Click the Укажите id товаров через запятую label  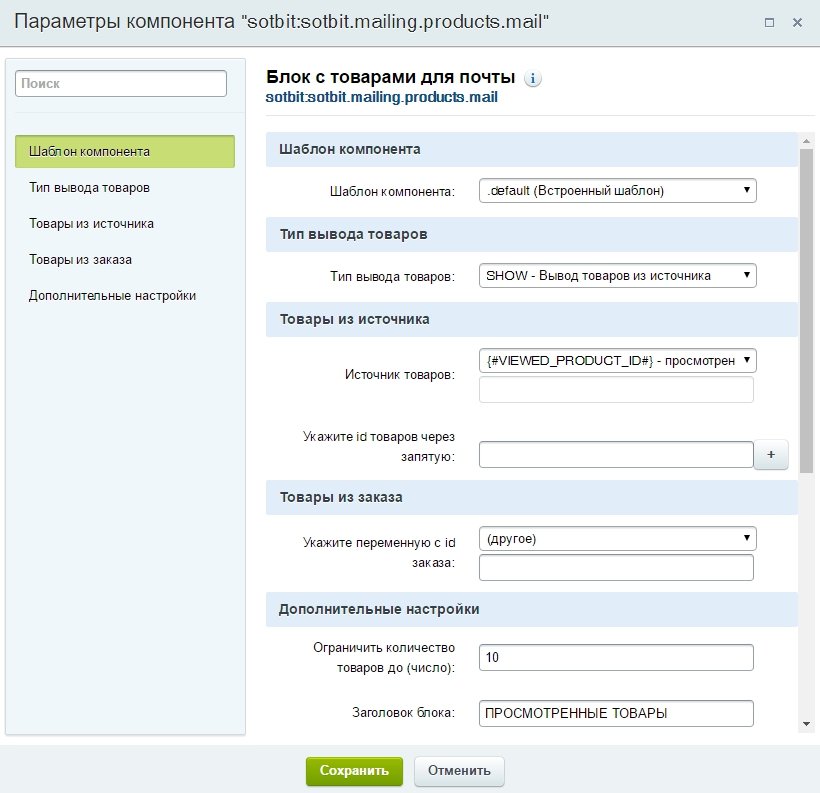pyautogui.click(x=379, y=446)
